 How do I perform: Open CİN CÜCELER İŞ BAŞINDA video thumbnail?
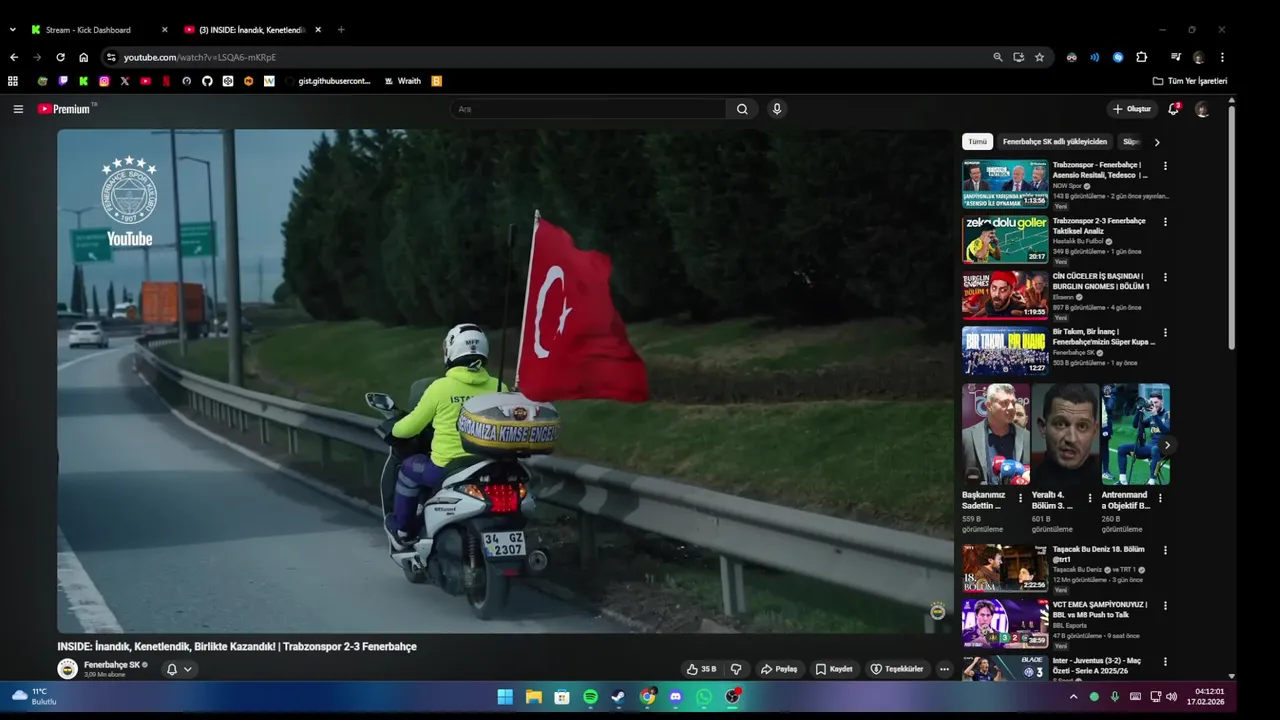pos(1005,295)
